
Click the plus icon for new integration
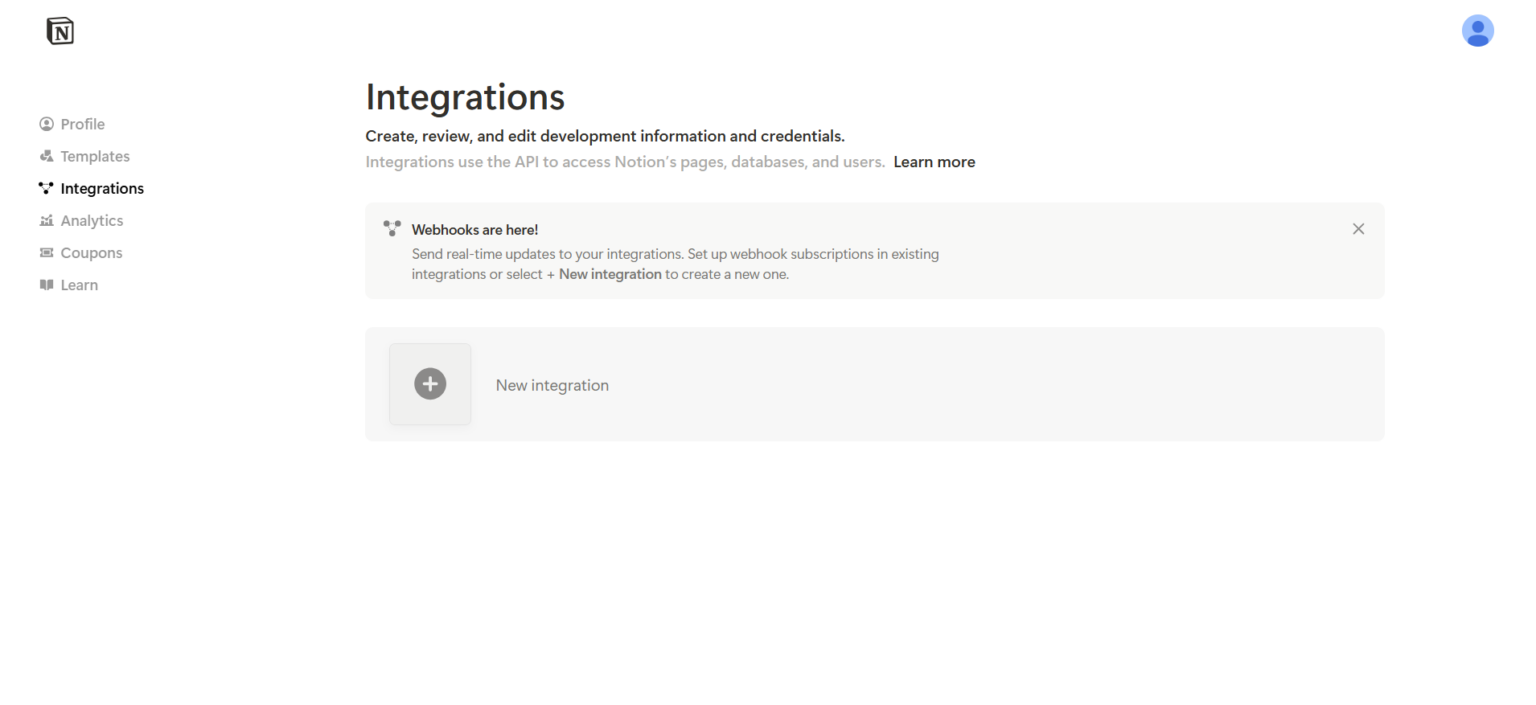[430, 384]
